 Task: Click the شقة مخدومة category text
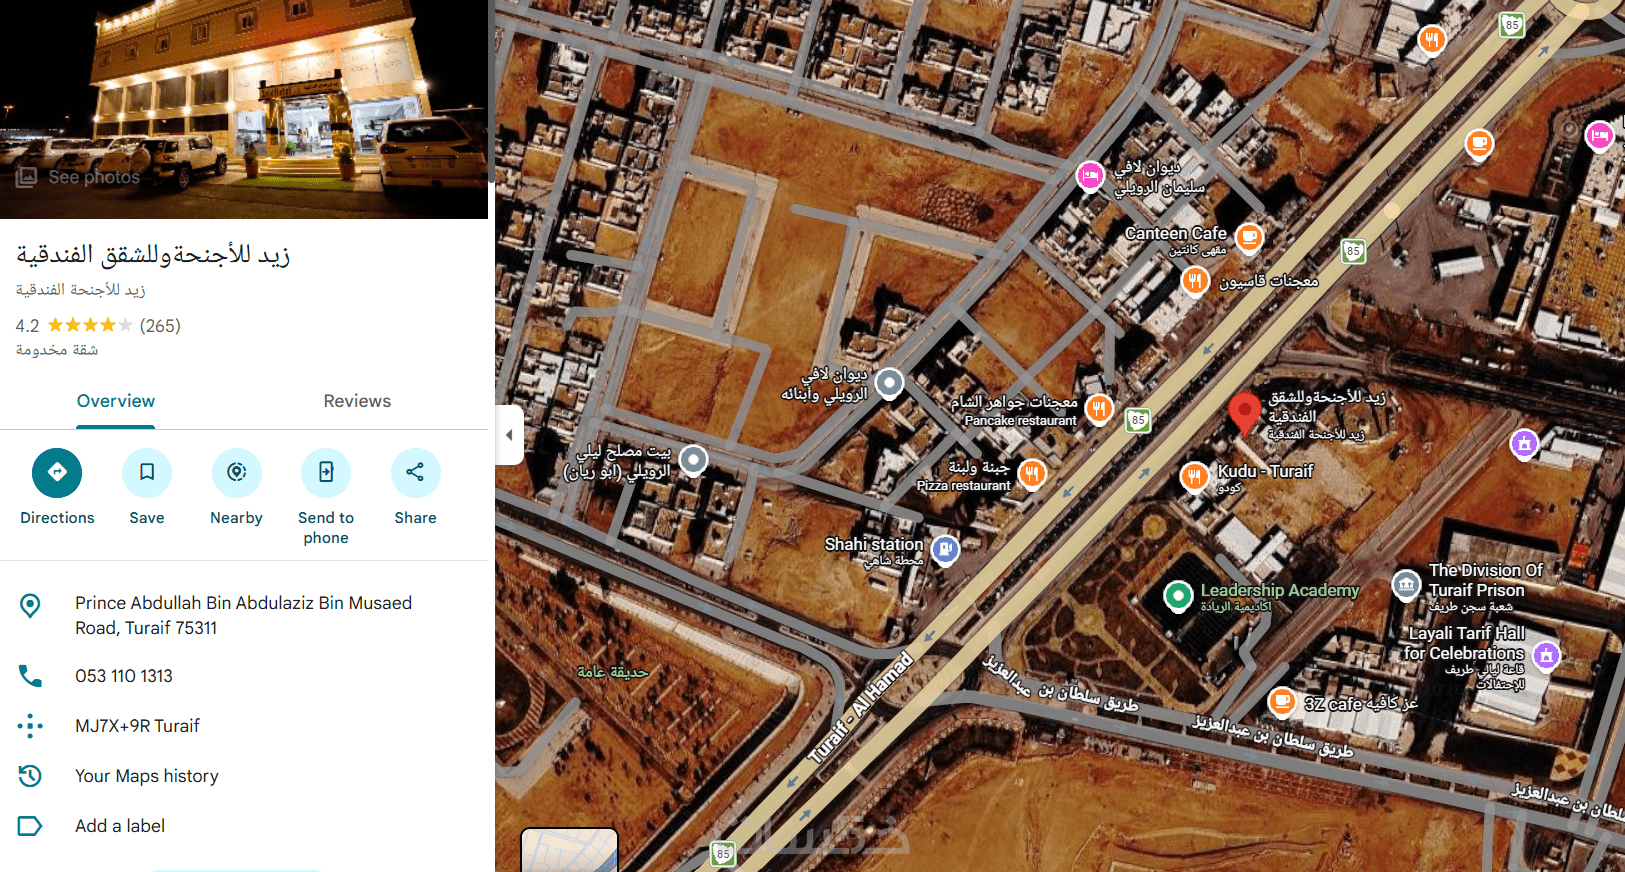coord(57,350)
